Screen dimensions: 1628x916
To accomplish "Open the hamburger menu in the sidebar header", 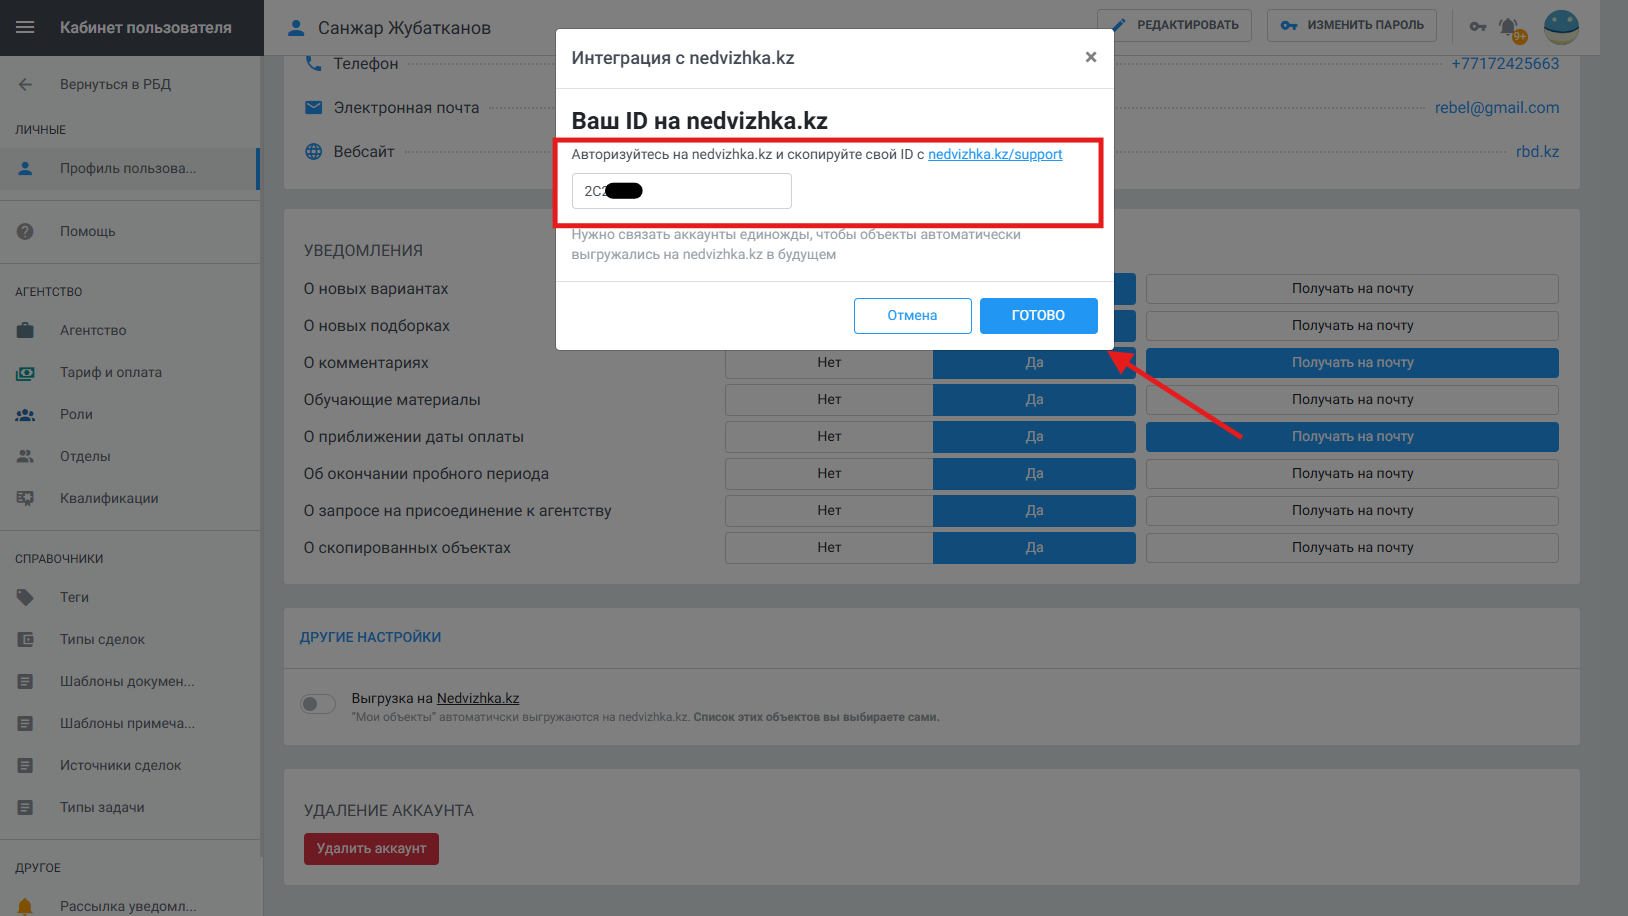I will point(25,27).
